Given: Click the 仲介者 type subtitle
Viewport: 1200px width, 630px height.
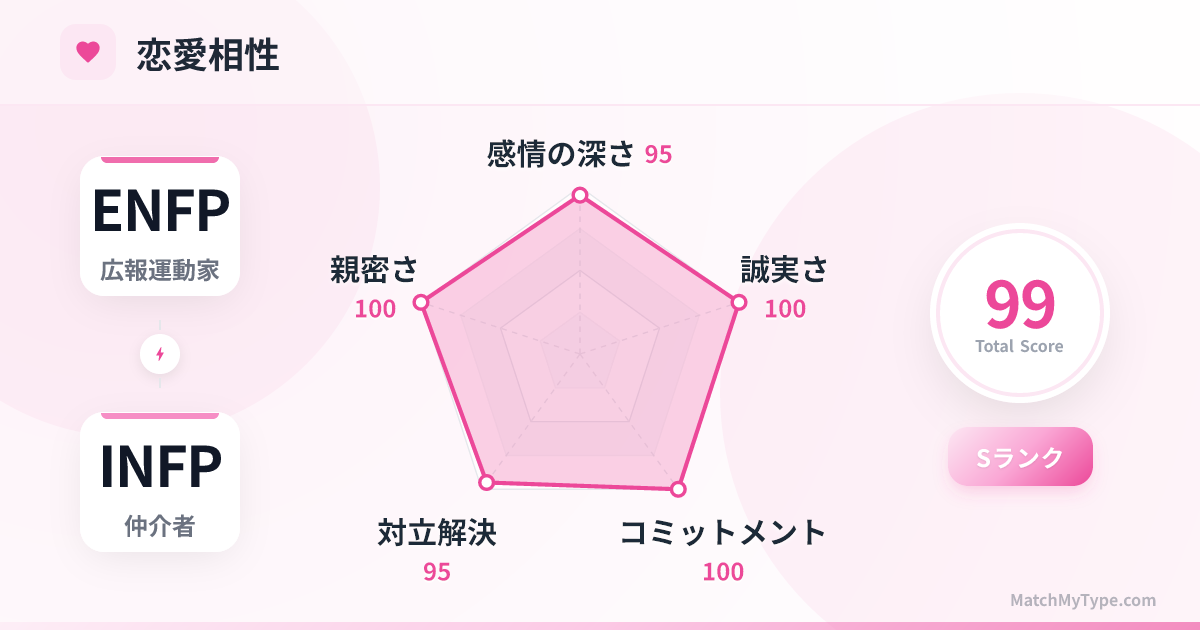Looking at the screenshot, I should tap(160, 527).
